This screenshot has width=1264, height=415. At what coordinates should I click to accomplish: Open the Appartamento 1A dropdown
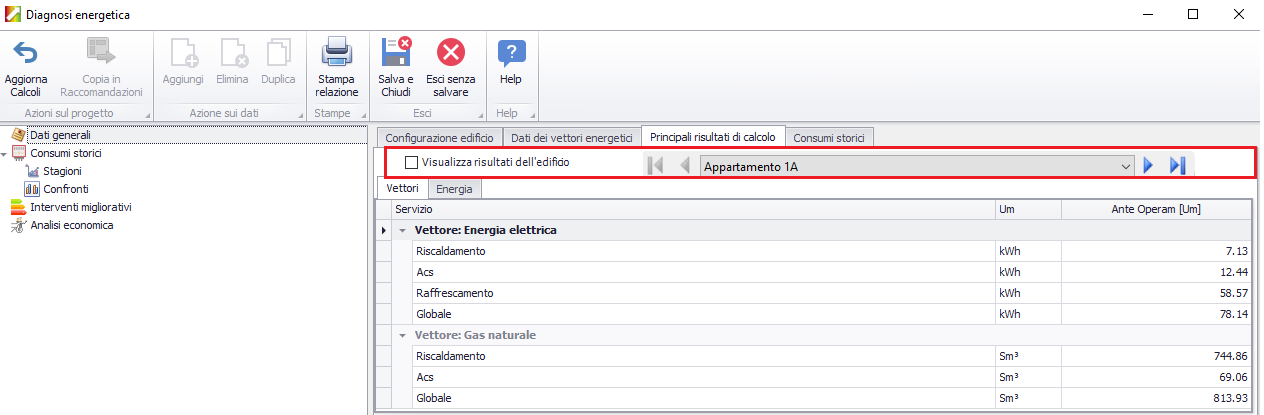click(1126, 166)
